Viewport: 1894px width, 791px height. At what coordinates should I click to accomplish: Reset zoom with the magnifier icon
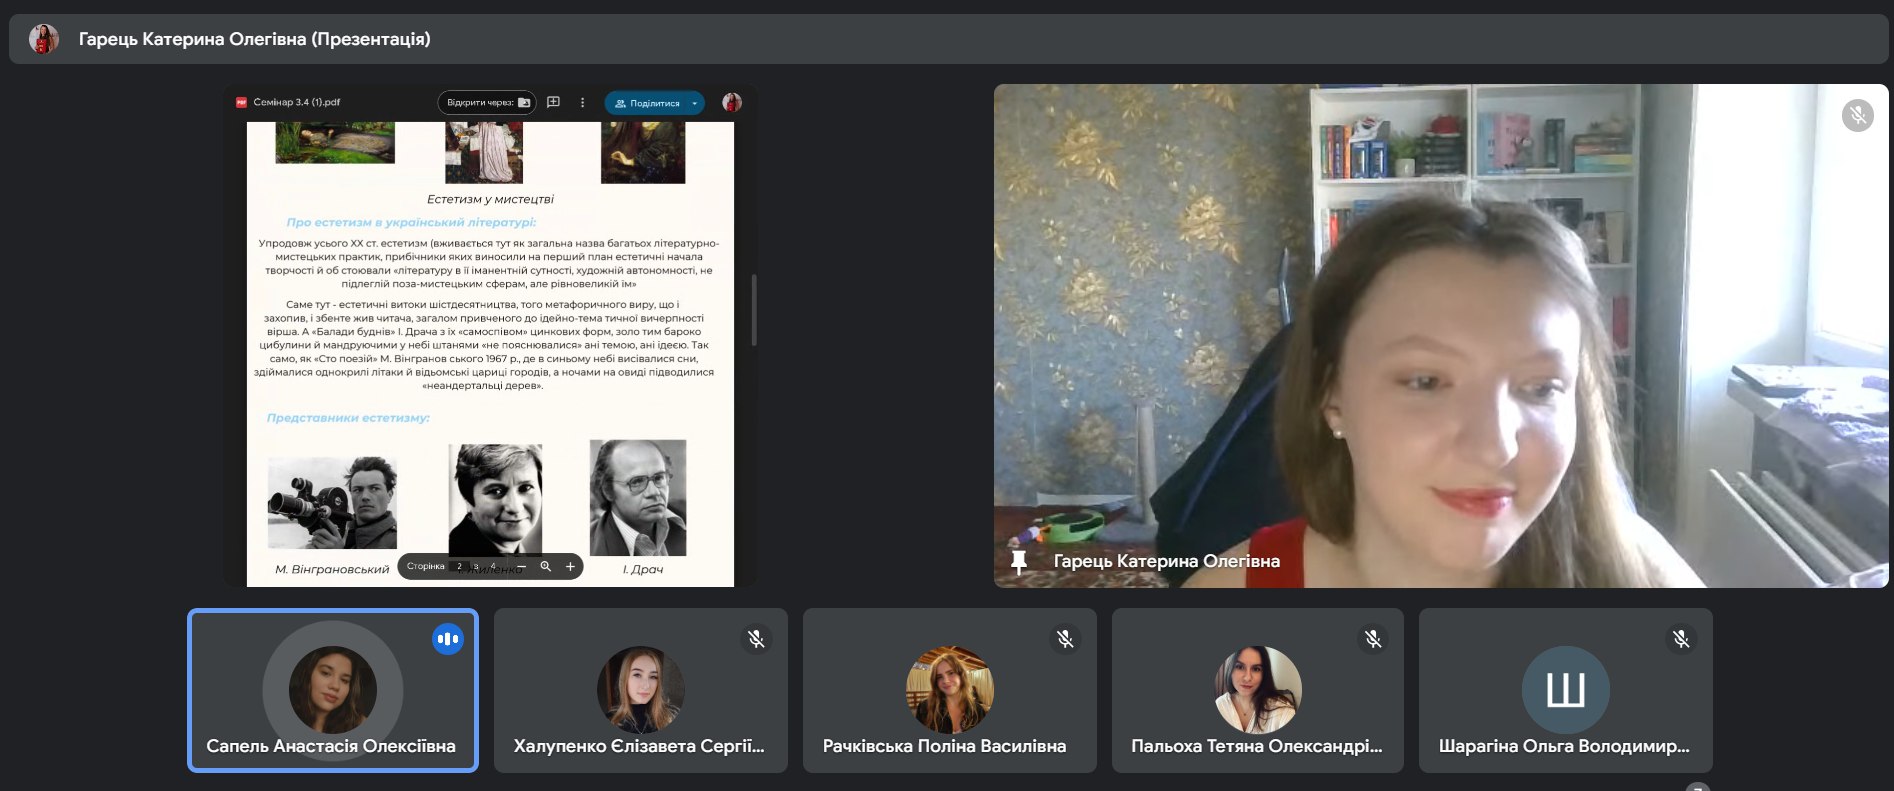coord(545,566)
